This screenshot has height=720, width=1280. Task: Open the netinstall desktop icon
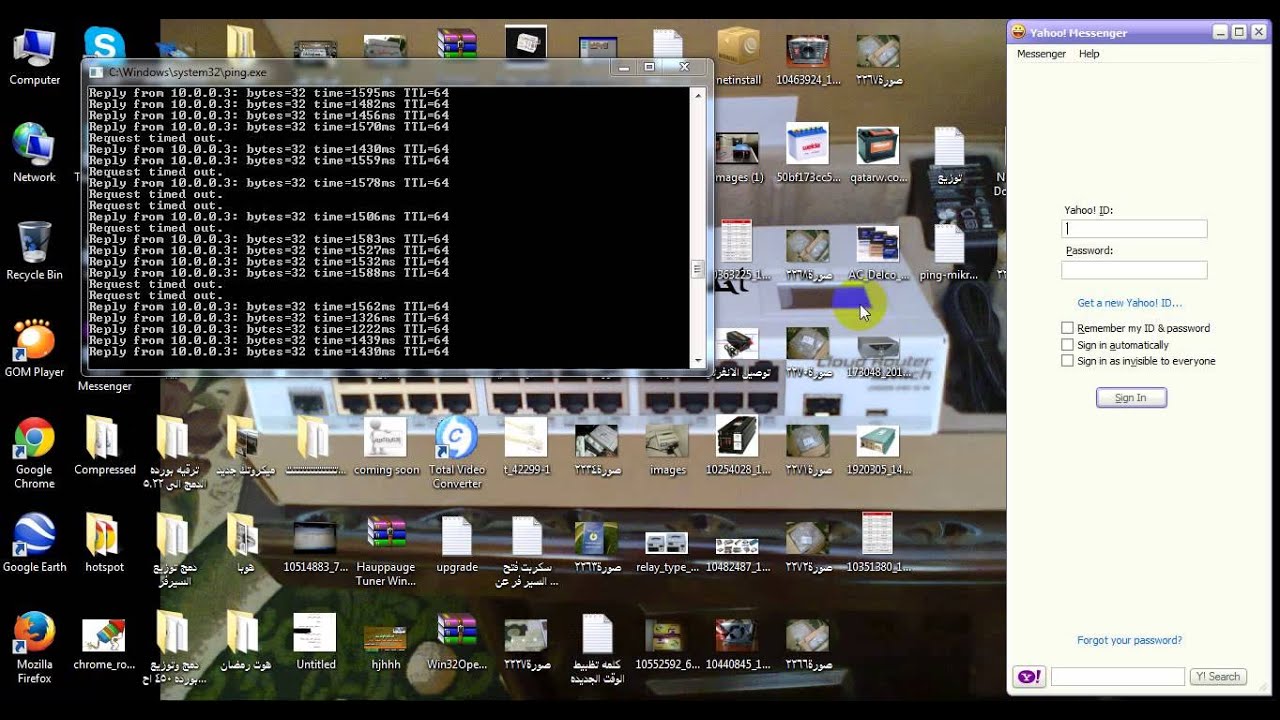point(739,55)
